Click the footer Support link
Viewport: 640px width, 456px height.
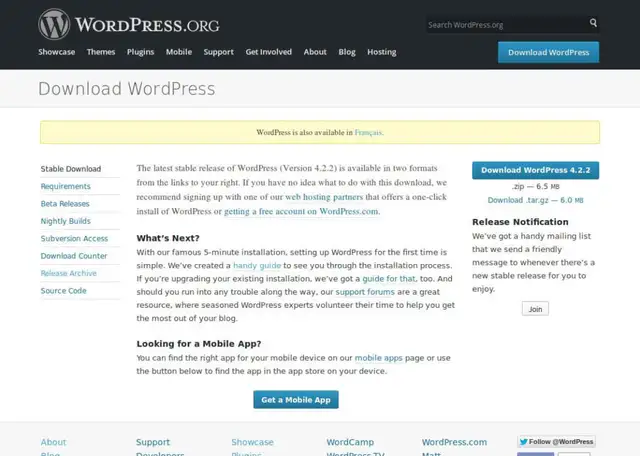tap(153, 442)
